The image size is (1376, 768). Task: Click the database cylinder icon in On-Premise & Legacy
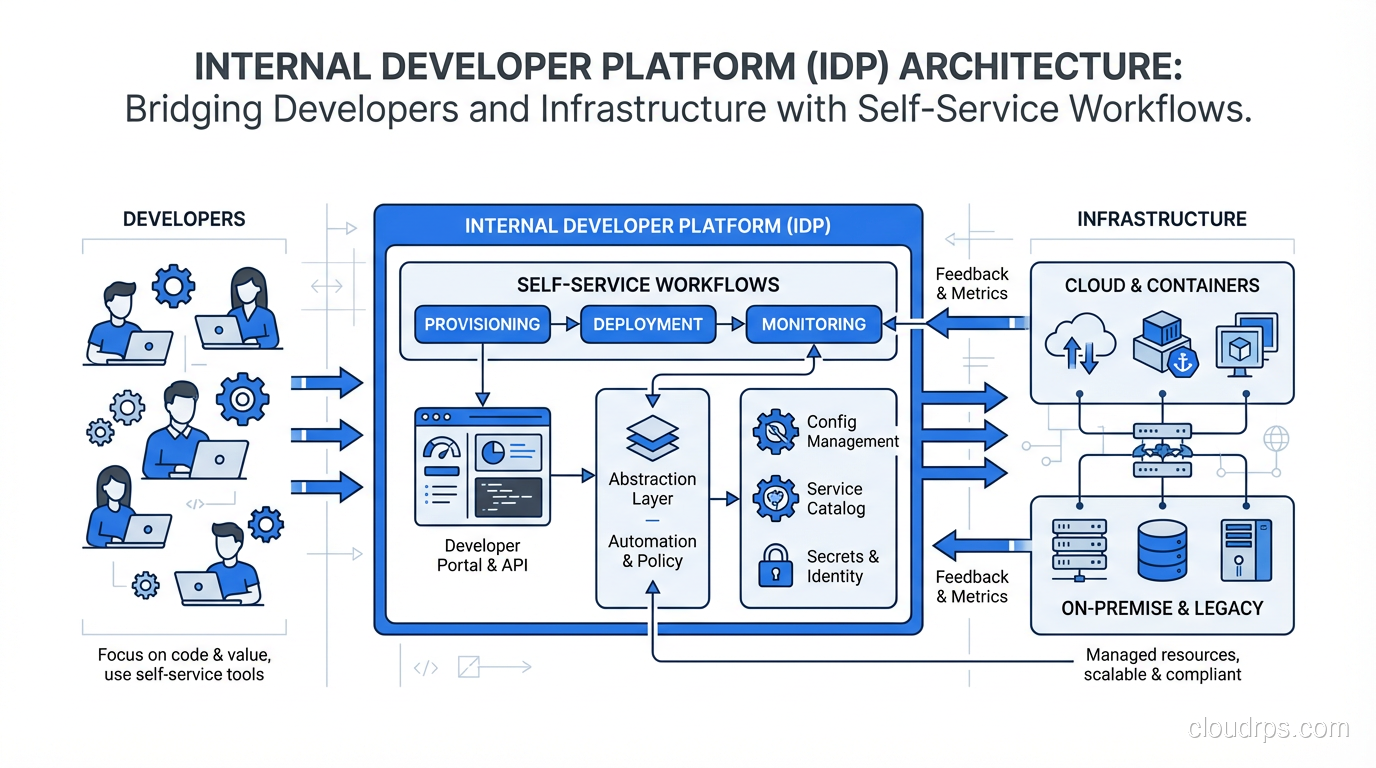click(x=1163, y=548)
